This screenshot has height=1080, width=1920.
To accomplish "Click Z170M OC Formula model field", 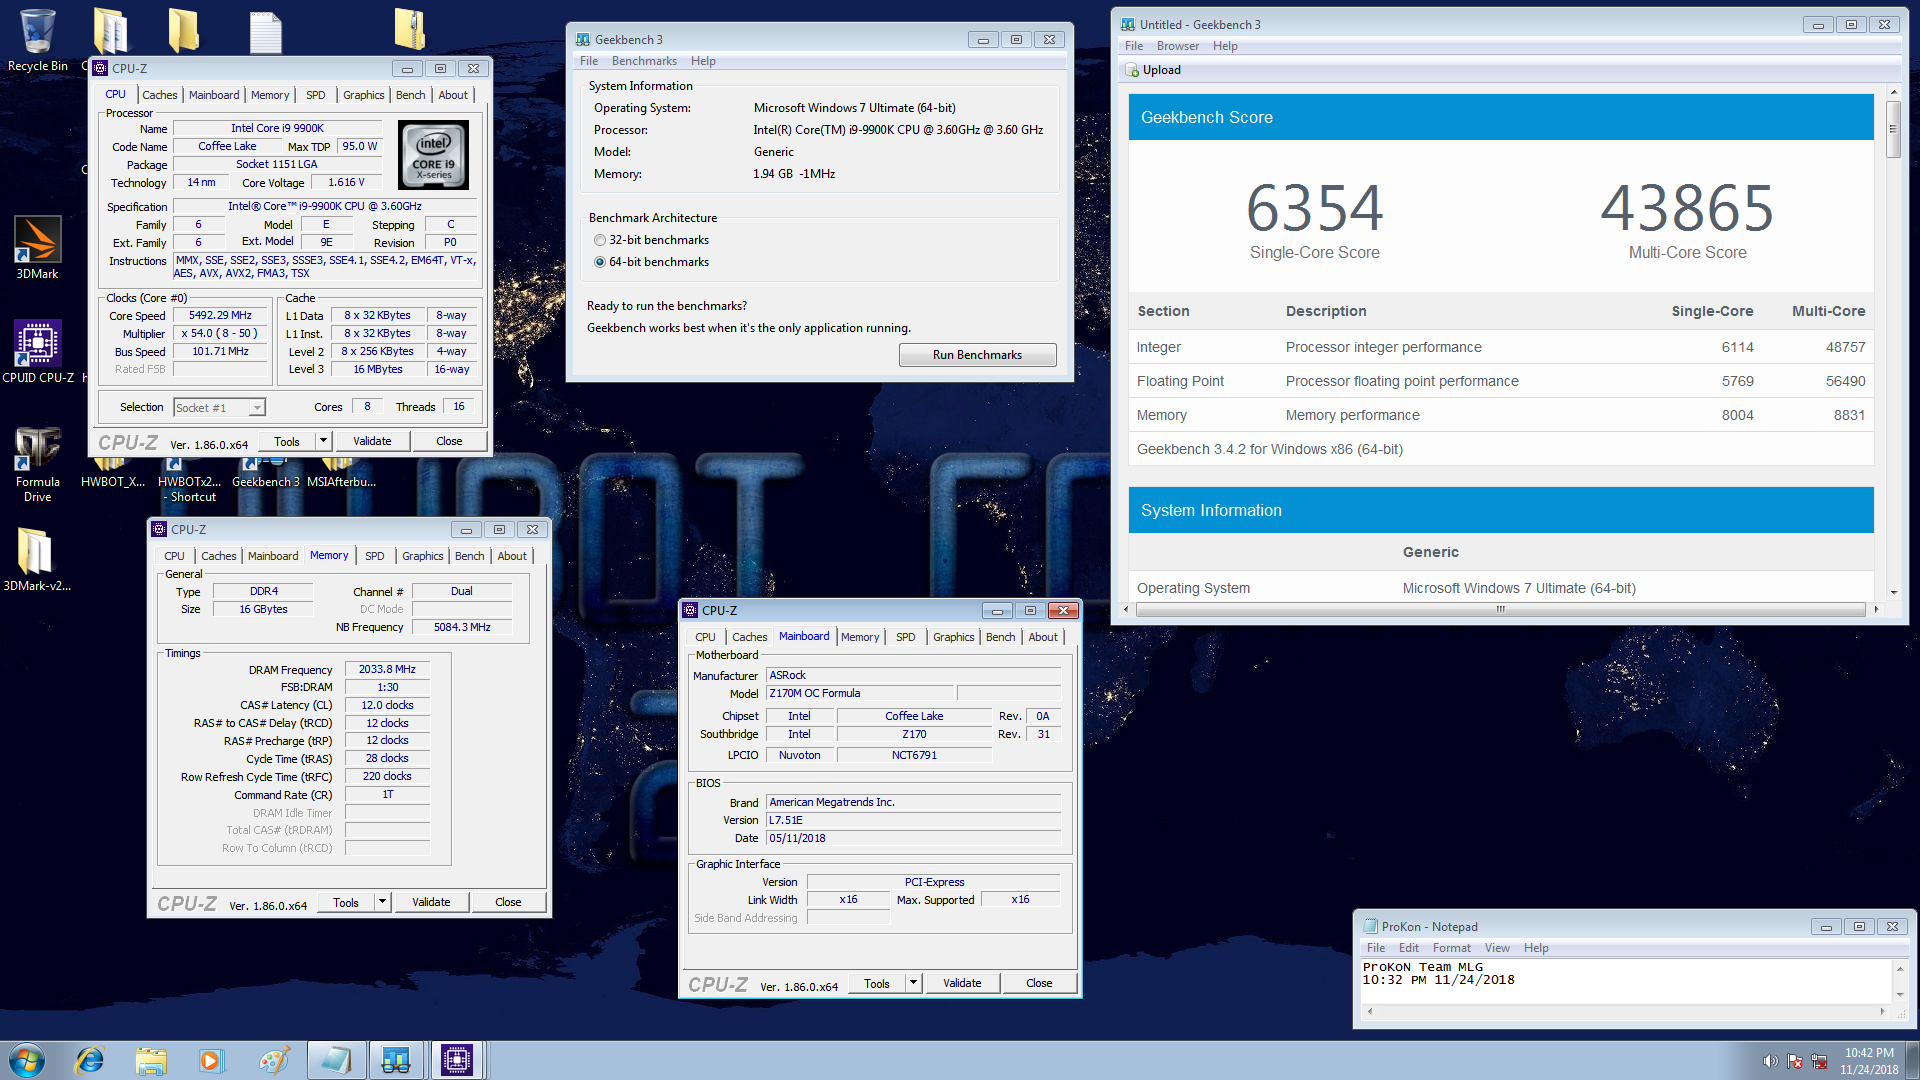I will pos(860,693).
